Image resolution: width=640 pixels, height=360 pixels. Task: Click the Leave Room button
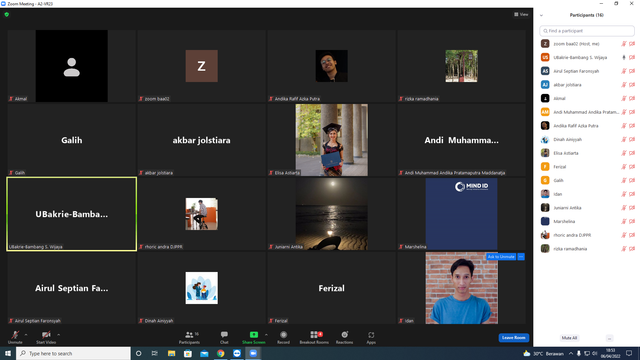tap(513, 338)
